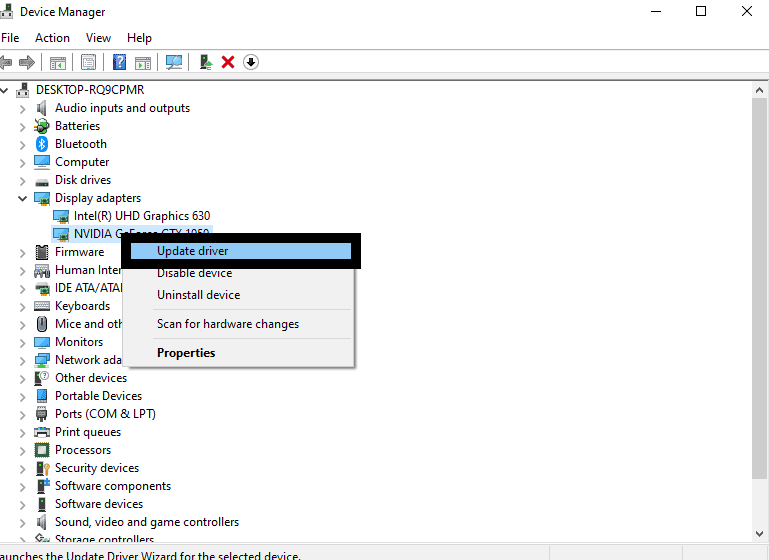Maximize the Device Manager window

point(701,11)
